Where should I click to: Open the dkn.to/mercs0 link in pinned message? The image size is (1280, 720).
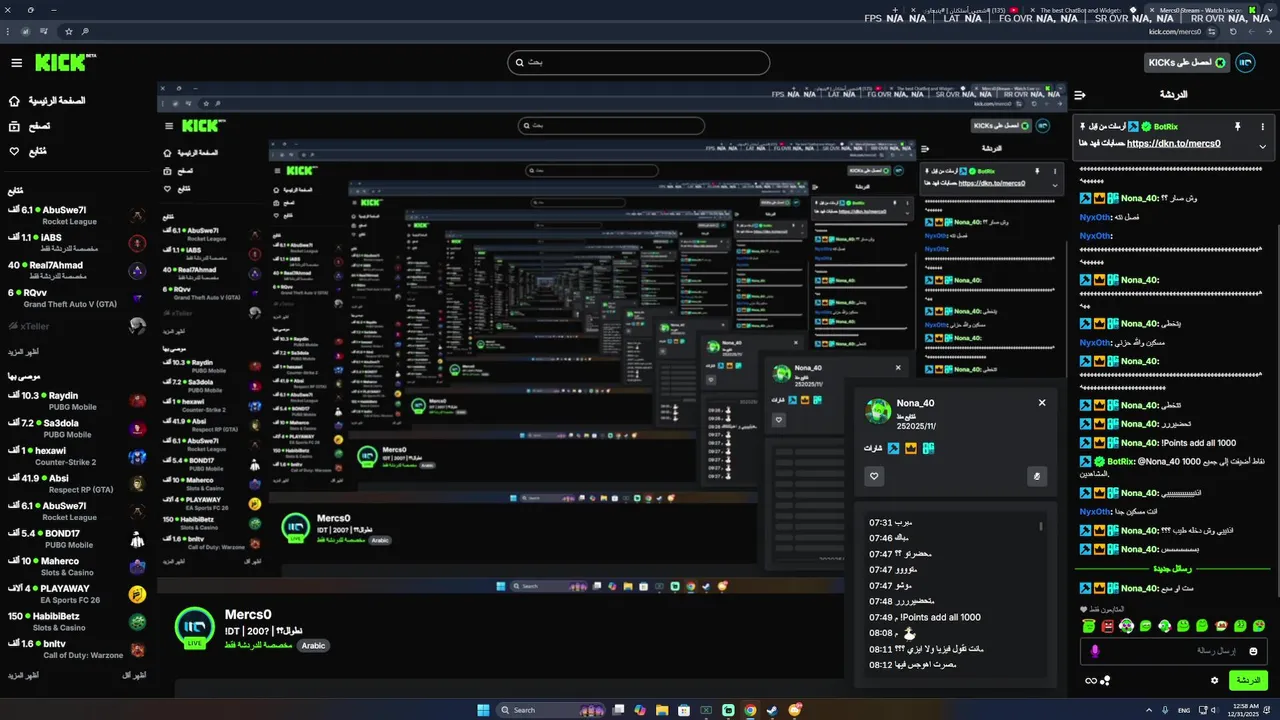(1173, 144)
